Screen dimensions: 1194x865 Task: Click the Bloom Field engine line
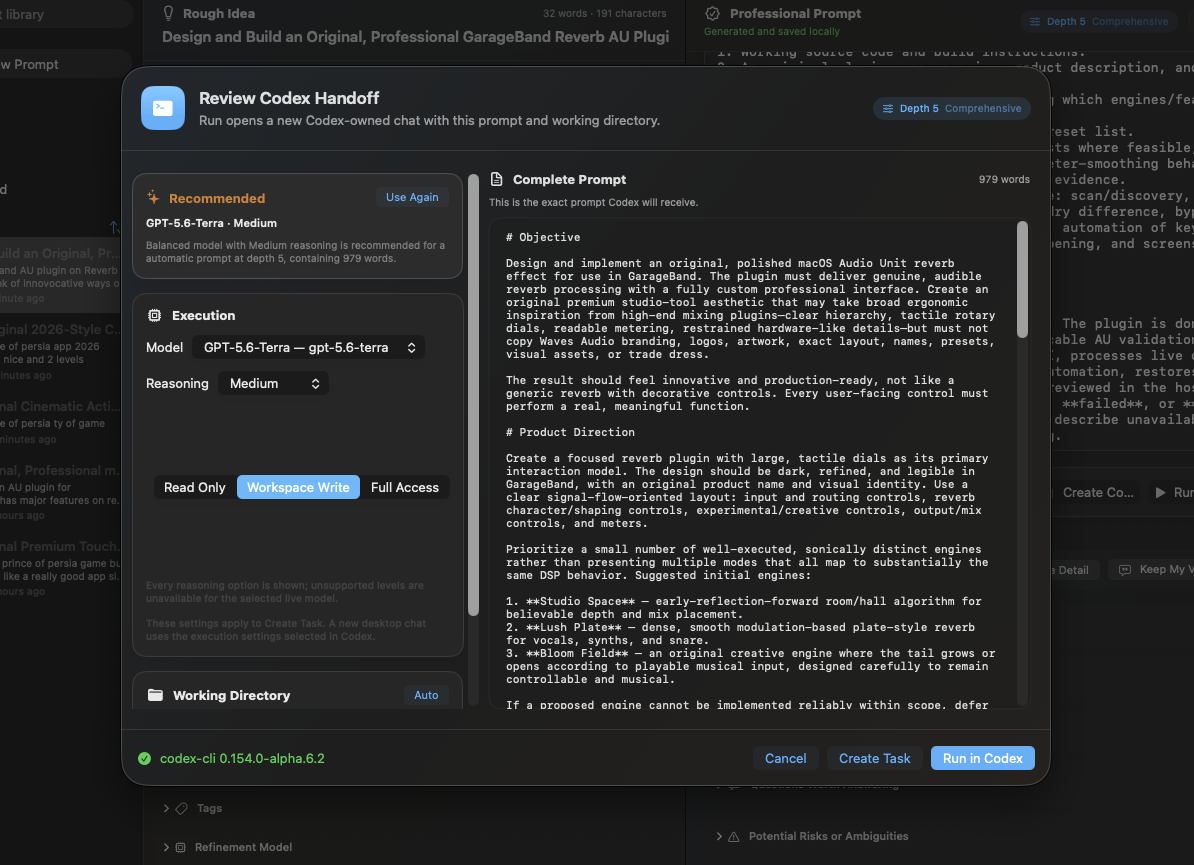pos(750,666)
